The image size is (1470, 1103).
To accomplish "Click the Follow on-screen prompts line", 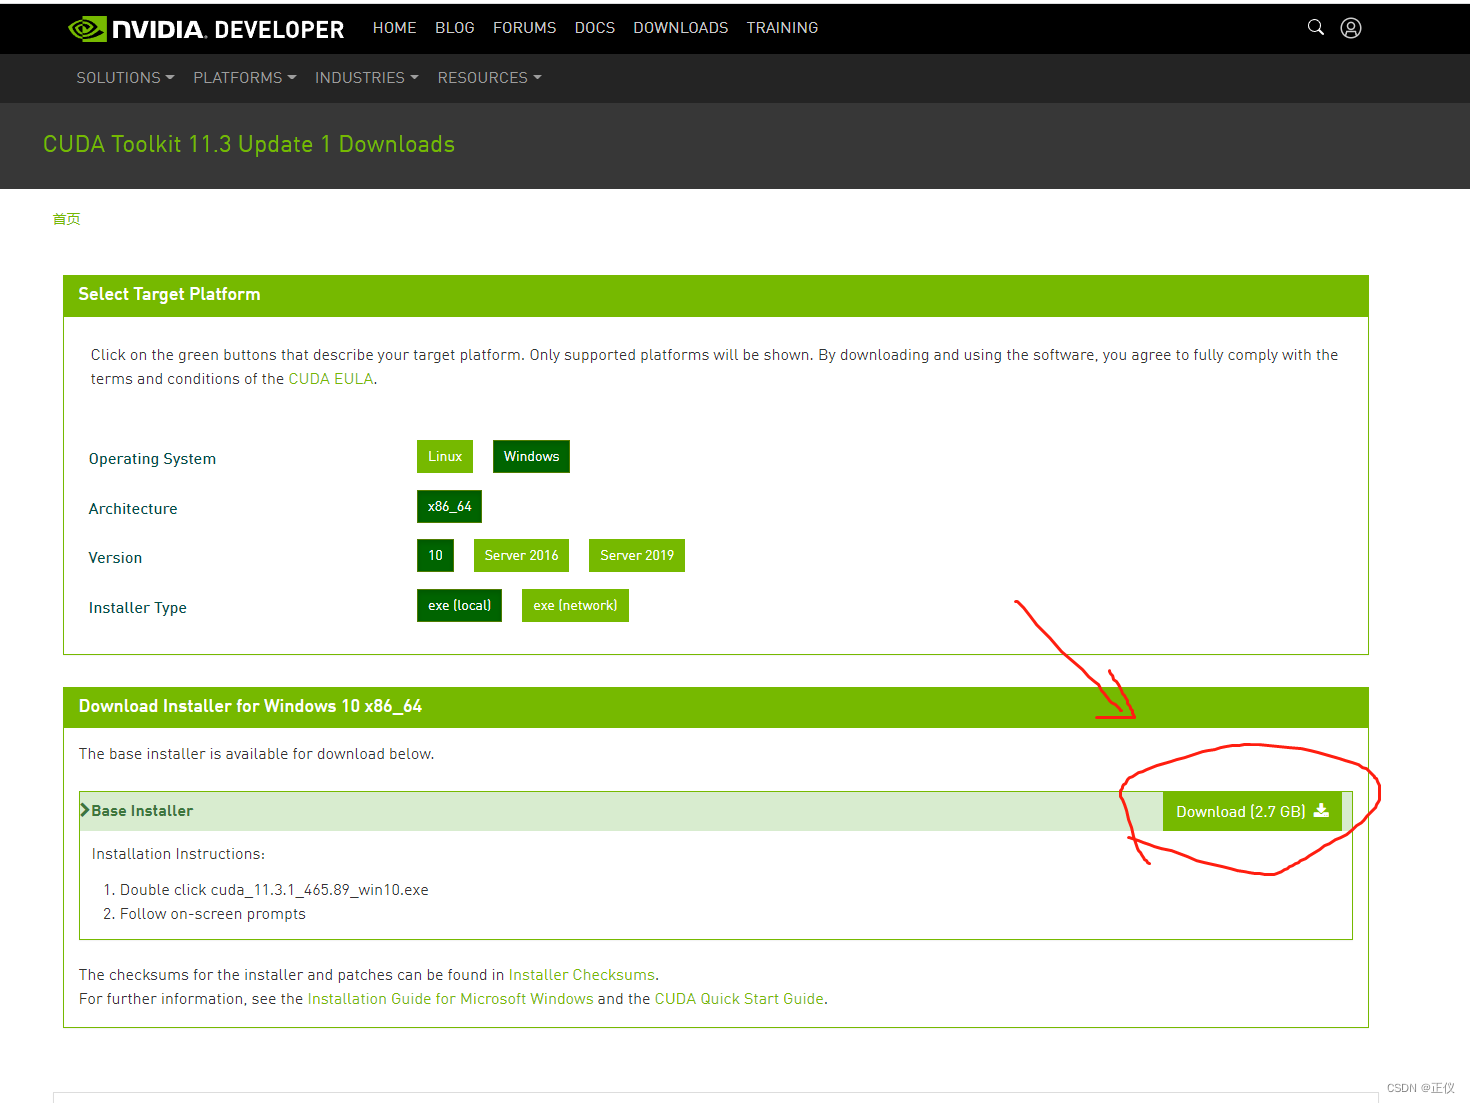I will (213, 914).
